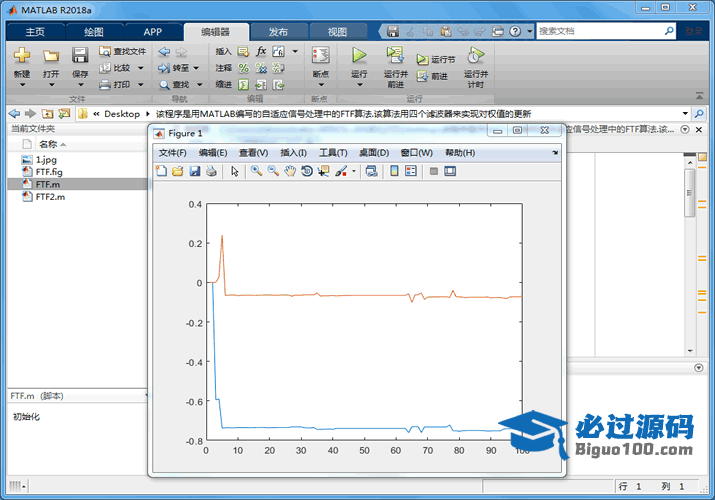This screenshot has width=715, height=500.
Task: Open Figure 1 查看(V) menu
Action: (254, 153)
